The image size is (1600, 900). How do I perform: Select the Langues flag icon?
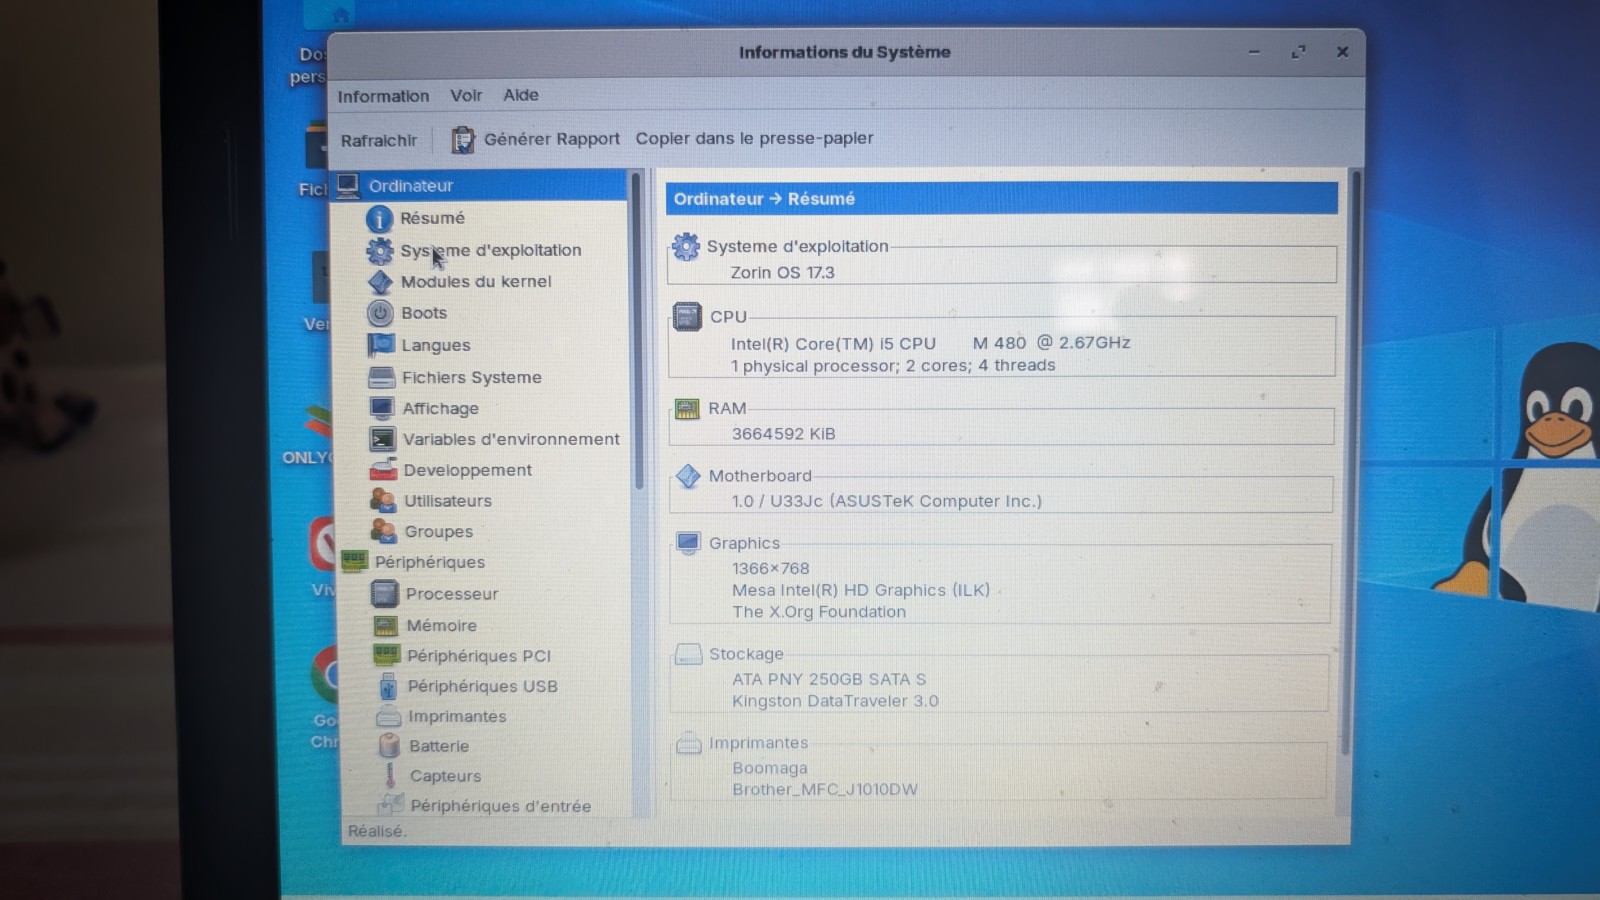[381, 345]
